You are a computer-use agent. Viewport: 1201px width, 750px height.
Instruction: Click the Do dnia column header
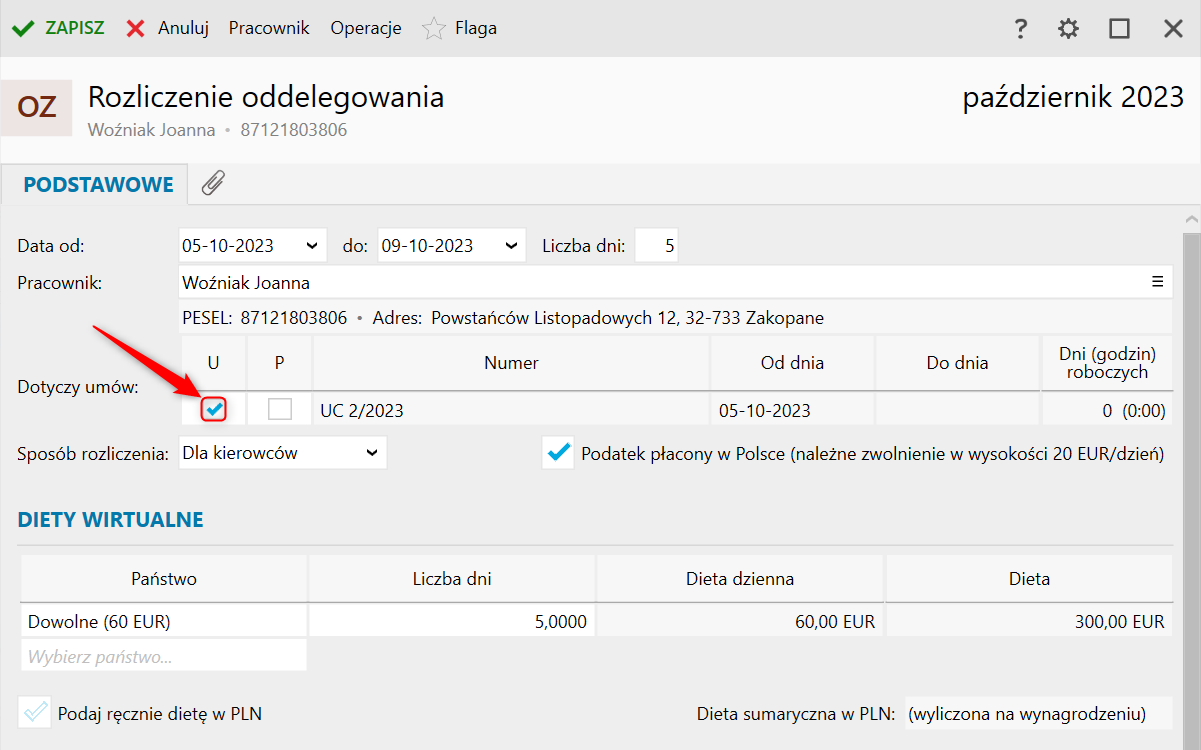click(x=957, y=363)
